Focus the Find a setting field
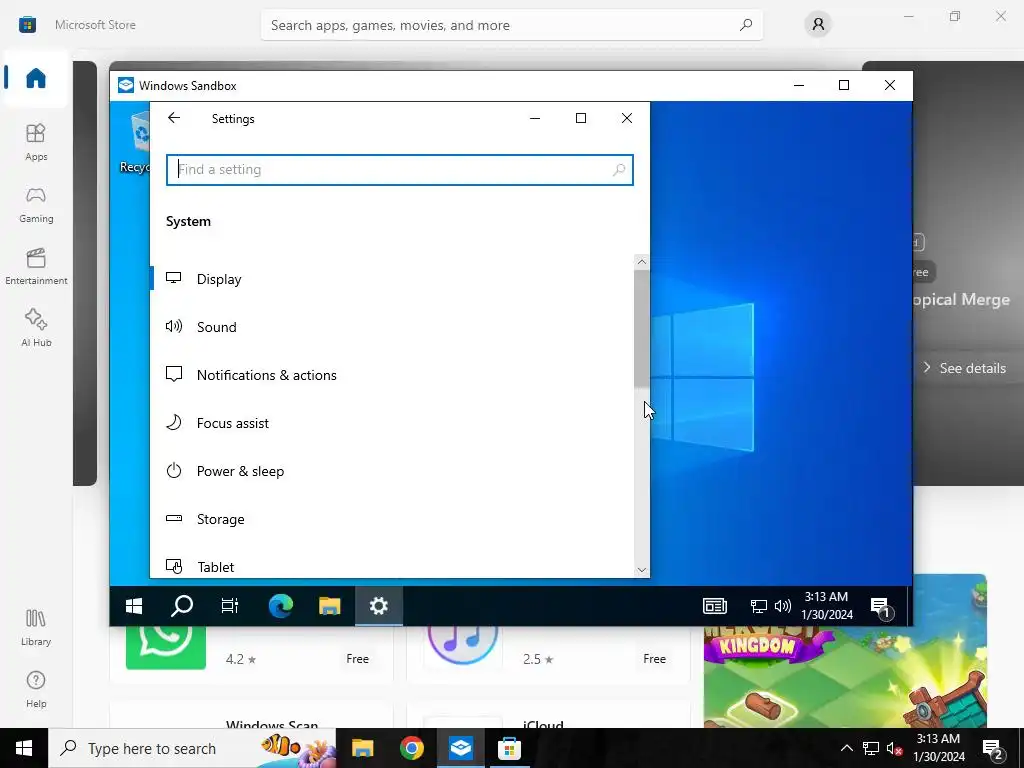1024x768 pixels. 400,170
